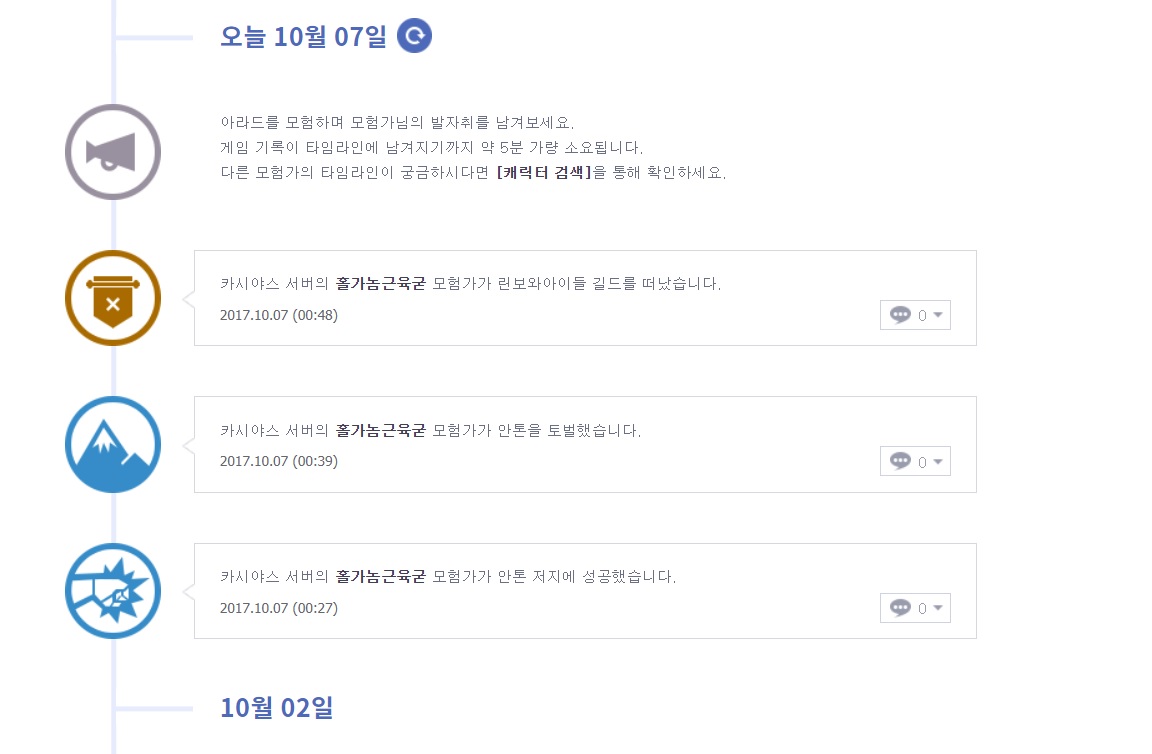Select the 오늘 10월 07일 date heading
Viewport: 1152px width, 754px height.
coord(303,37)
